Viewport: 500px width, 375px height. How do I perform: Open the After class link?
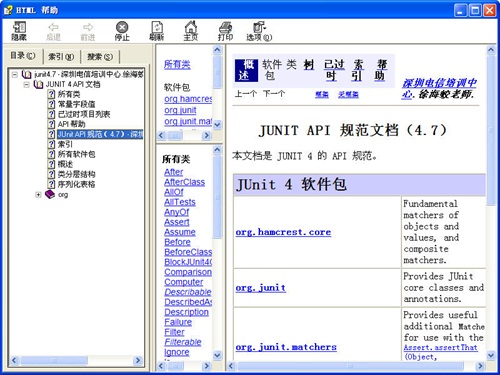[x=174, y=172]
